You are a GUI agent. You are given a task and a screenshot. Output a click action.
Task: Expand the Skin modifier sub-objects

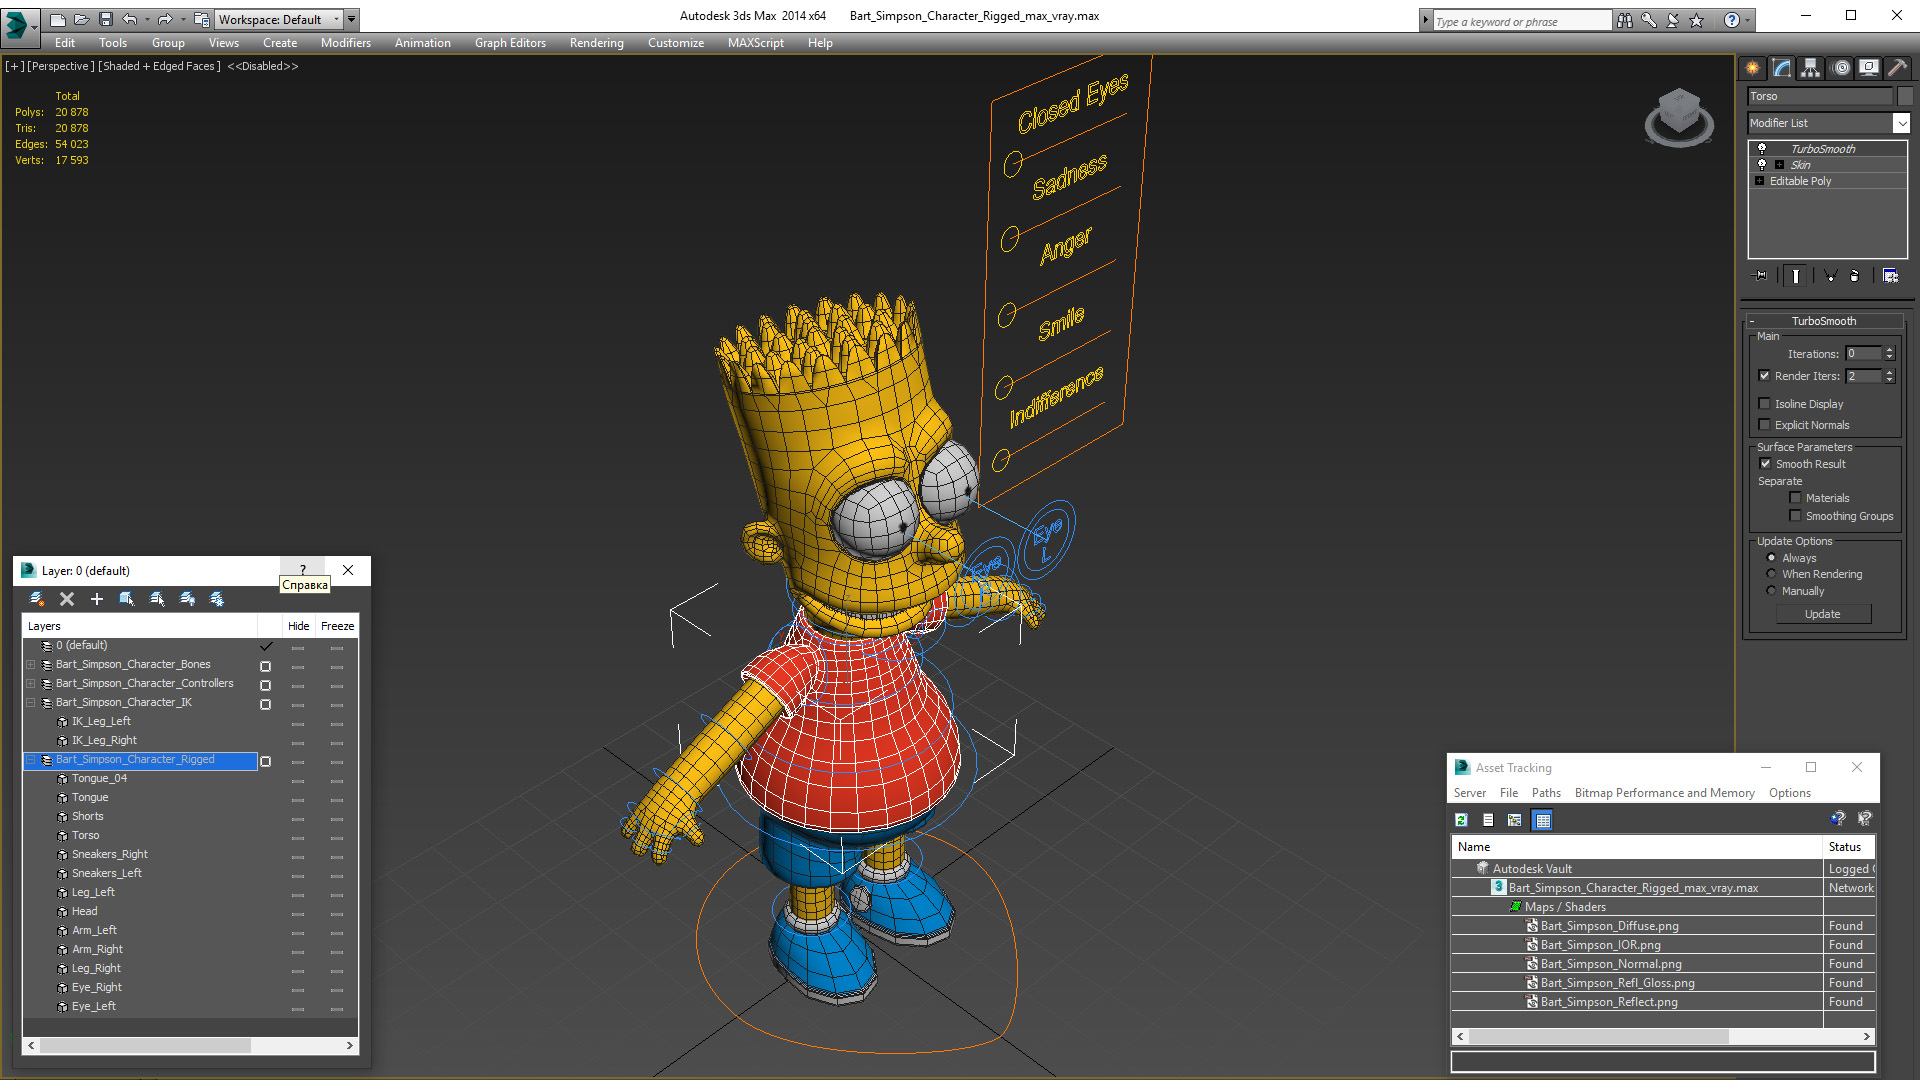1779,165
